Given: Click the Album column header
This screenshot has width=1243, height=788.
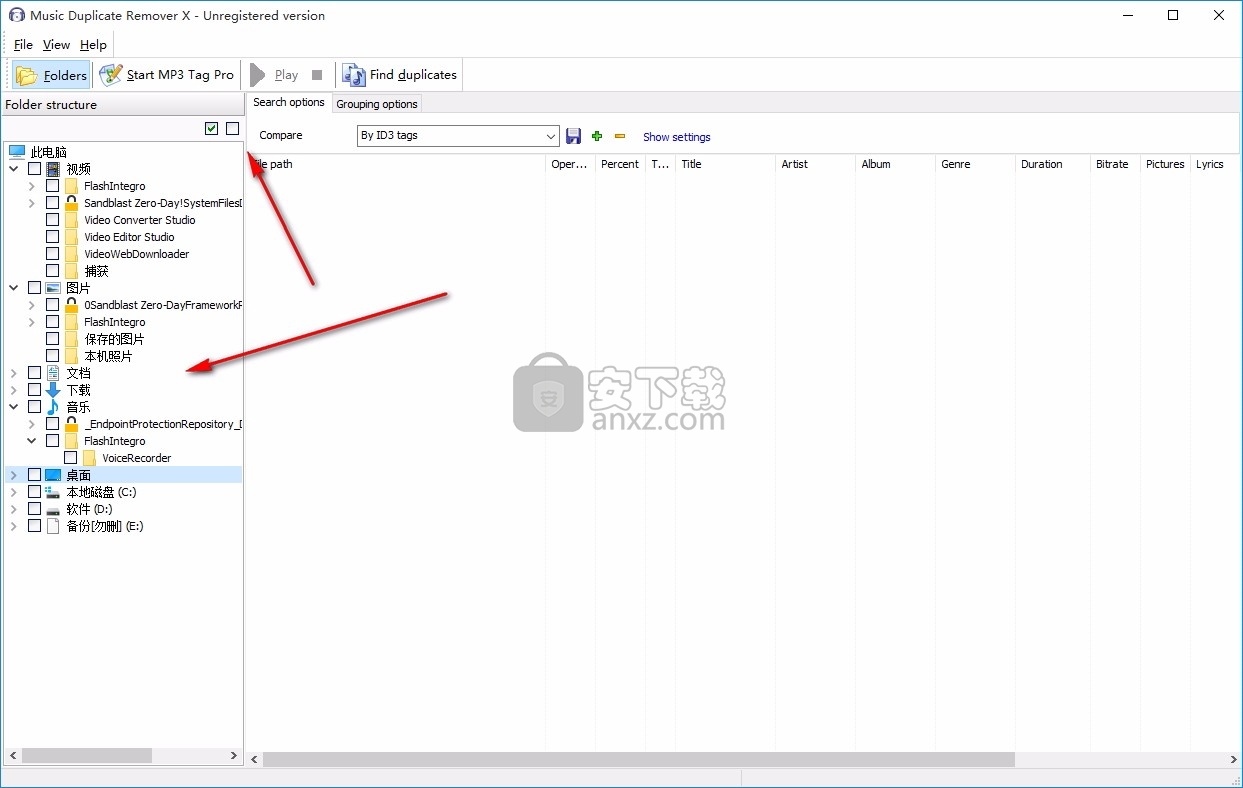Looking at the screenshot, I should (x=895, y=164).
